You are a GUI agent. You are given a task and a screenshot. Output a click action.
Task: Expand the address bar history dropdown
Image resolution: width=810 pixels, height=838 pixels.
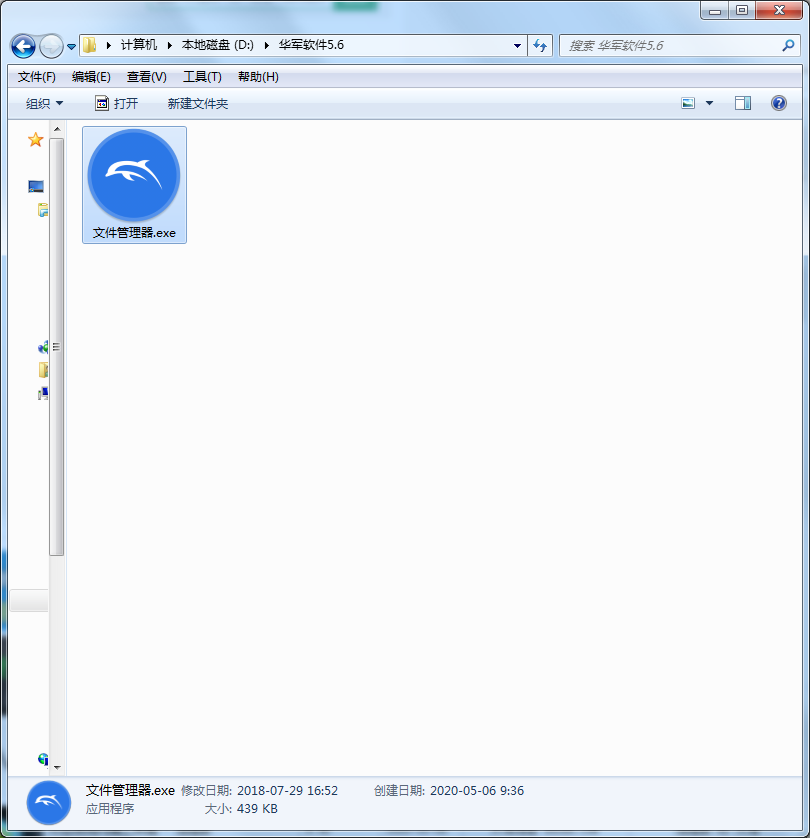(517, 45)
